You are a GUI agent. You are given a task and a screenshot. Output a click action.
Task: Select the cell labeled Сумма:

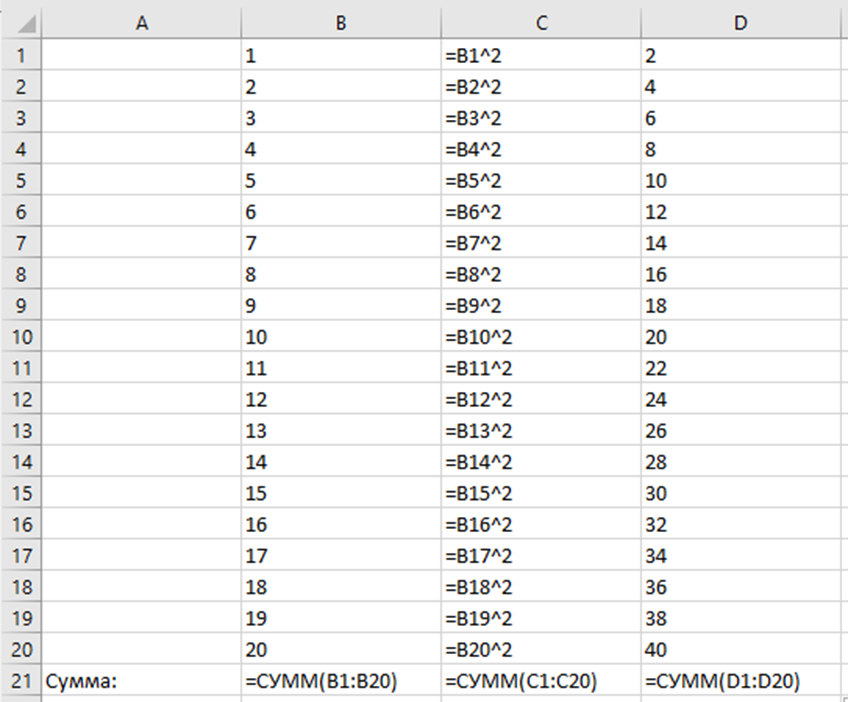click(141, 681)
